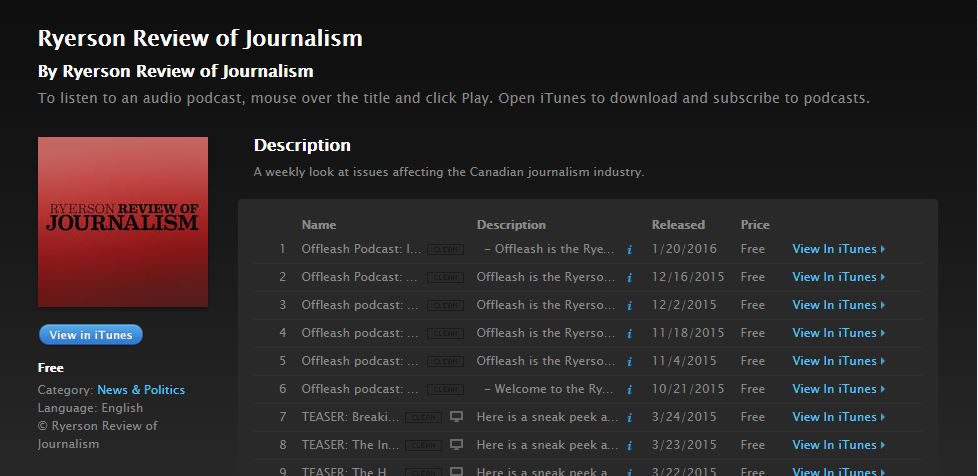View episode 3 in iTunes
The image size is (978, 476).
838,305
